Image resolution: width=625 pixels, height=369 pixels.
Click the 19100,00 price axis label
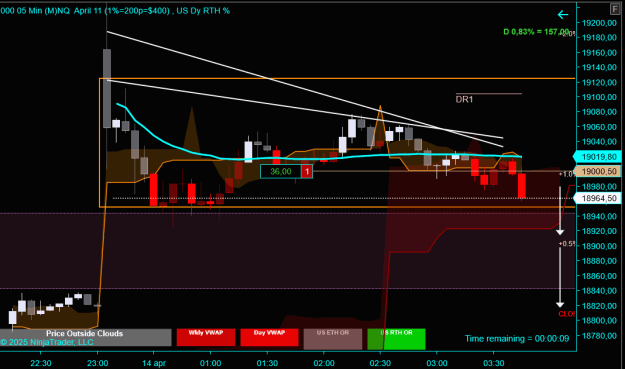tap(599, 97)
